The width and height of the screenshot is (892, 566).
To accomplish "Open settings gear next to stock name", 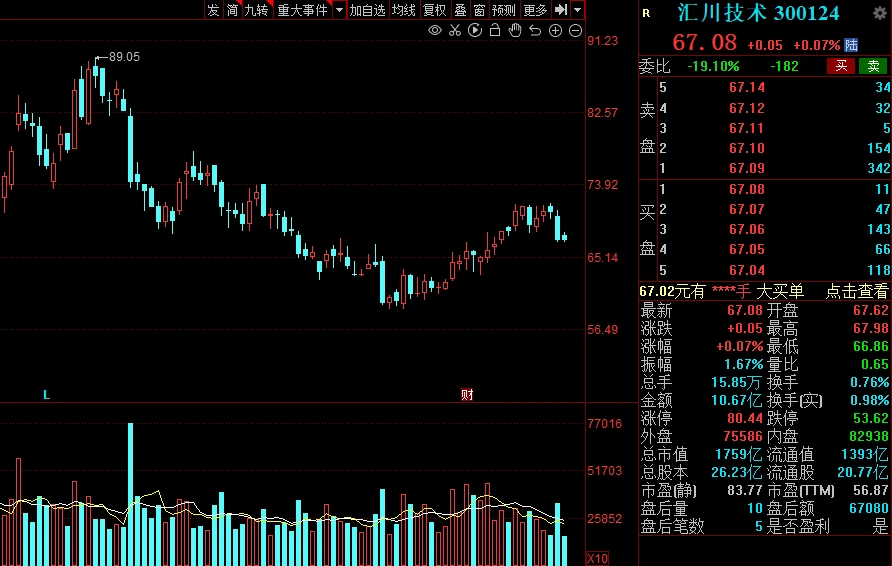I will tap(880, 13).
